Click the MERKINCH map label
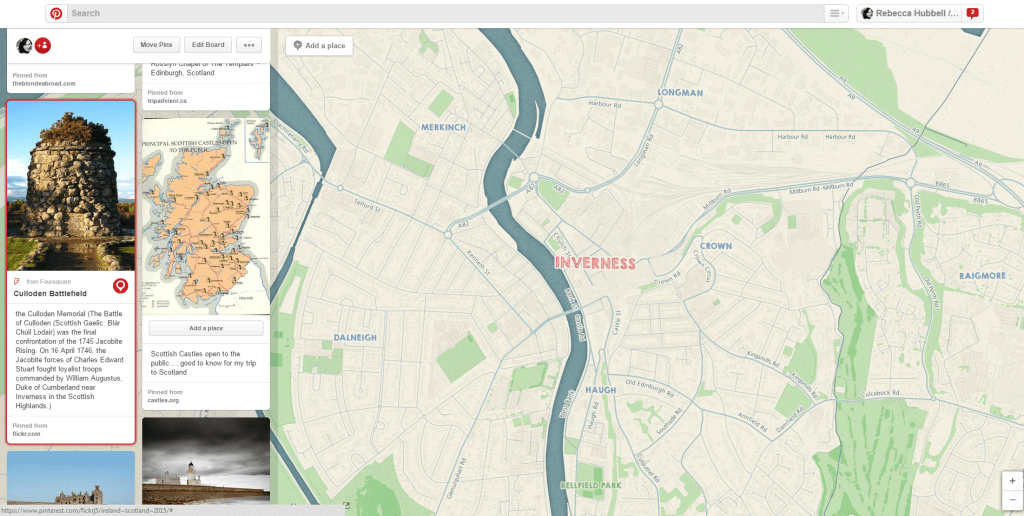This screenshot has height=516, width=1024. tap(443, 127)
